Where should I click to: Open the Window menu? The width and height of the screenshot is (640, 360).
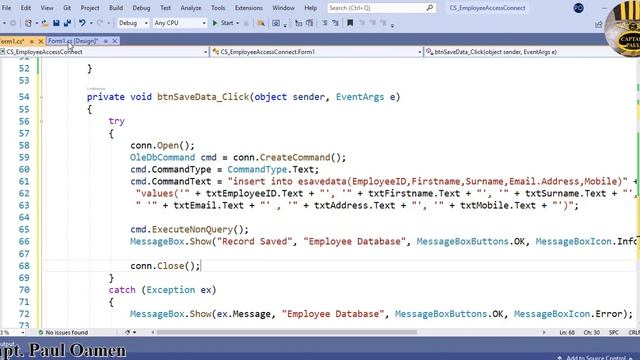(283, 8)
